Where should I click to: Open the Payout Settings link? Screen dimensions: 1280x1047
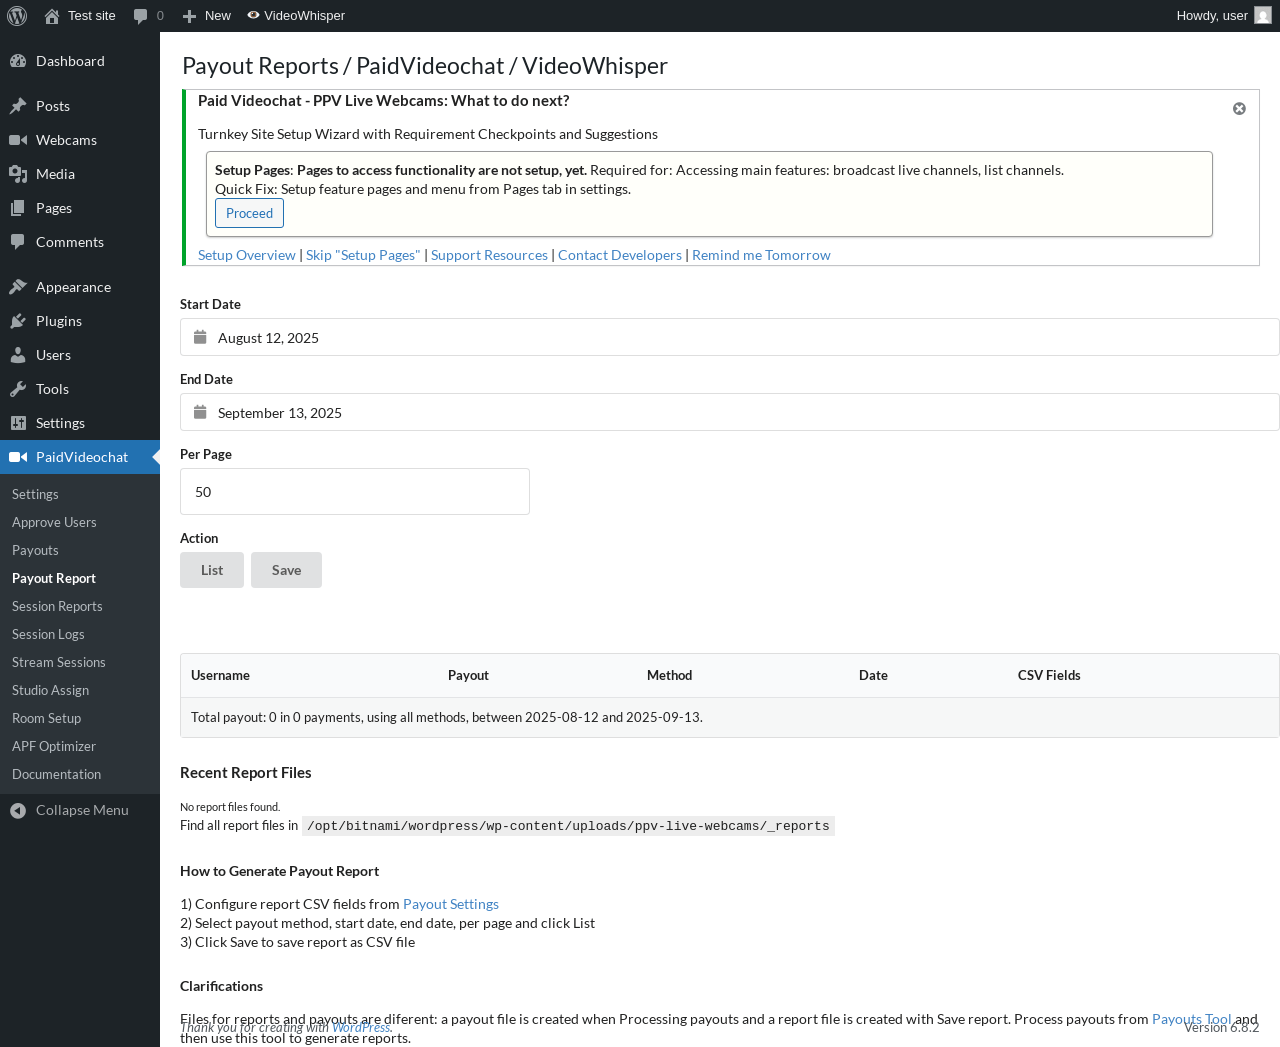(x=451, y=904)
